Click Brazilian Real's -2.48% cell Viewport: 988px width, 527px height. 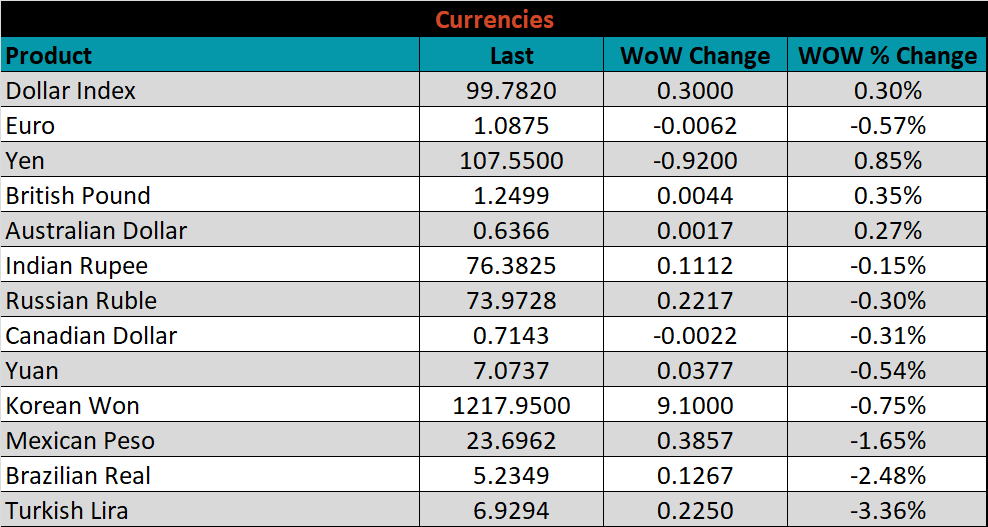[x=887, y=476]
